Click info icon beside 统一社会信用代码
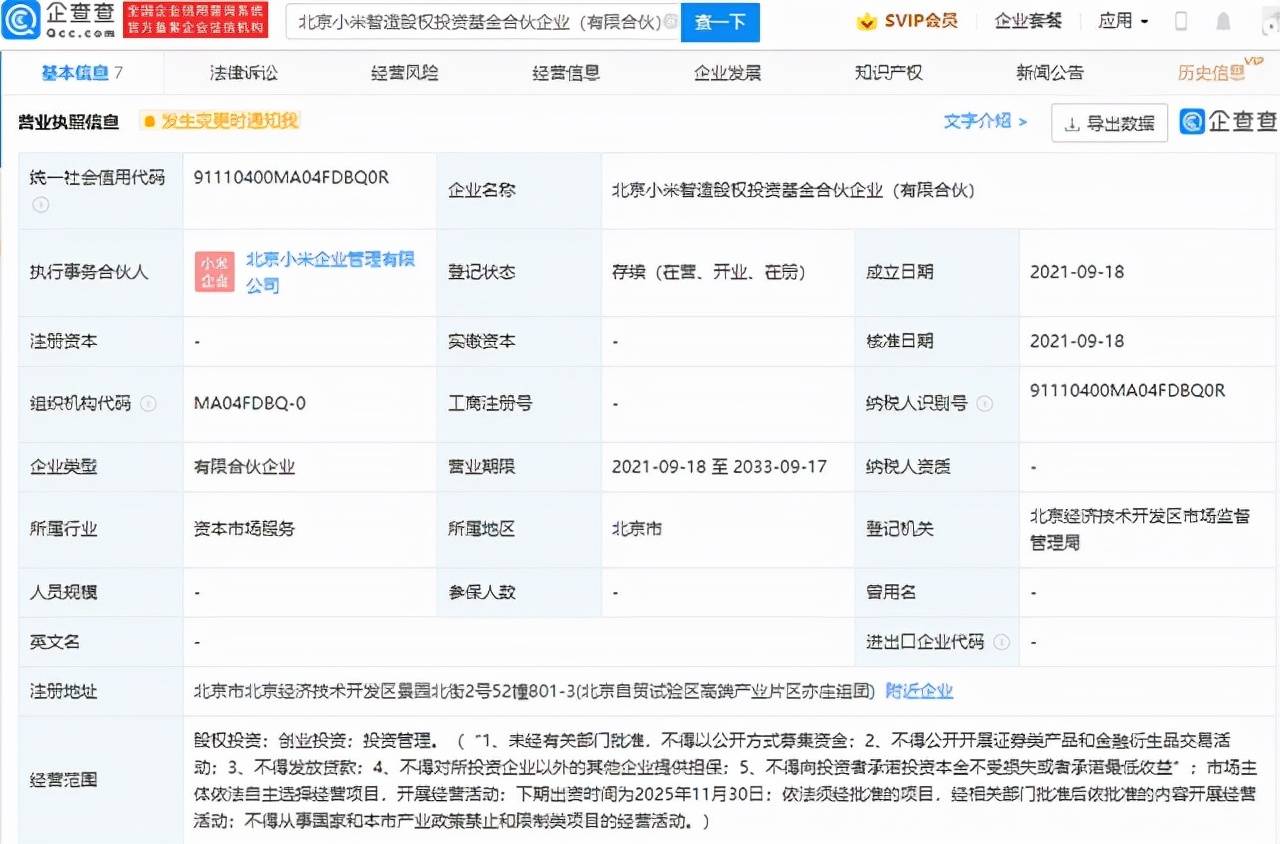Screen dimensions: 1280x844 (x=41, y=205)
